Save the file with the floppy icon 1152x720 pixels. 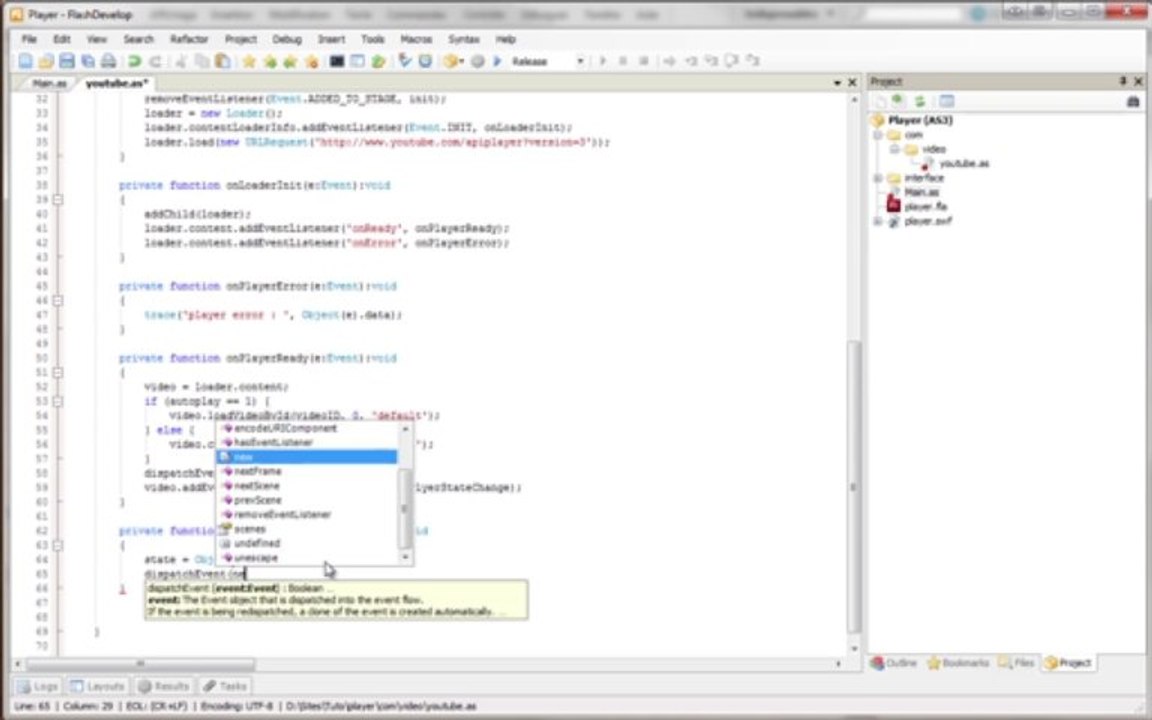tap(67, 61)
